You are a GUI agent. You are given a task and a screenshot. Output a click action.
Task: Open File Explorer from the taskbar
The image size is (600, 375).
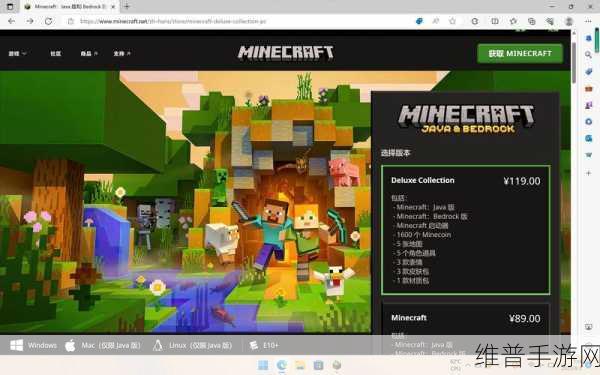[x=300, y=365]
